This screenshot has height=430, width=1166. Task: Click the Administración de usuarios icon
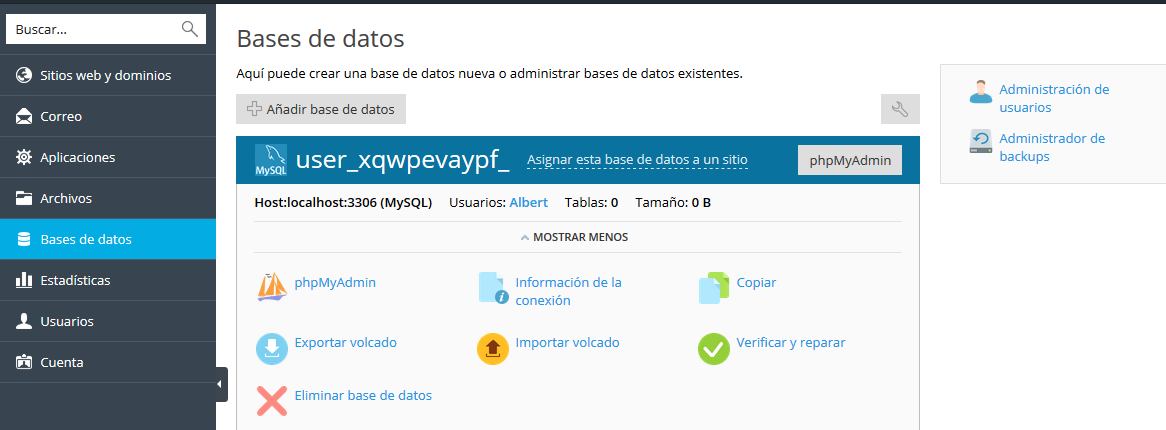[980, 91]
